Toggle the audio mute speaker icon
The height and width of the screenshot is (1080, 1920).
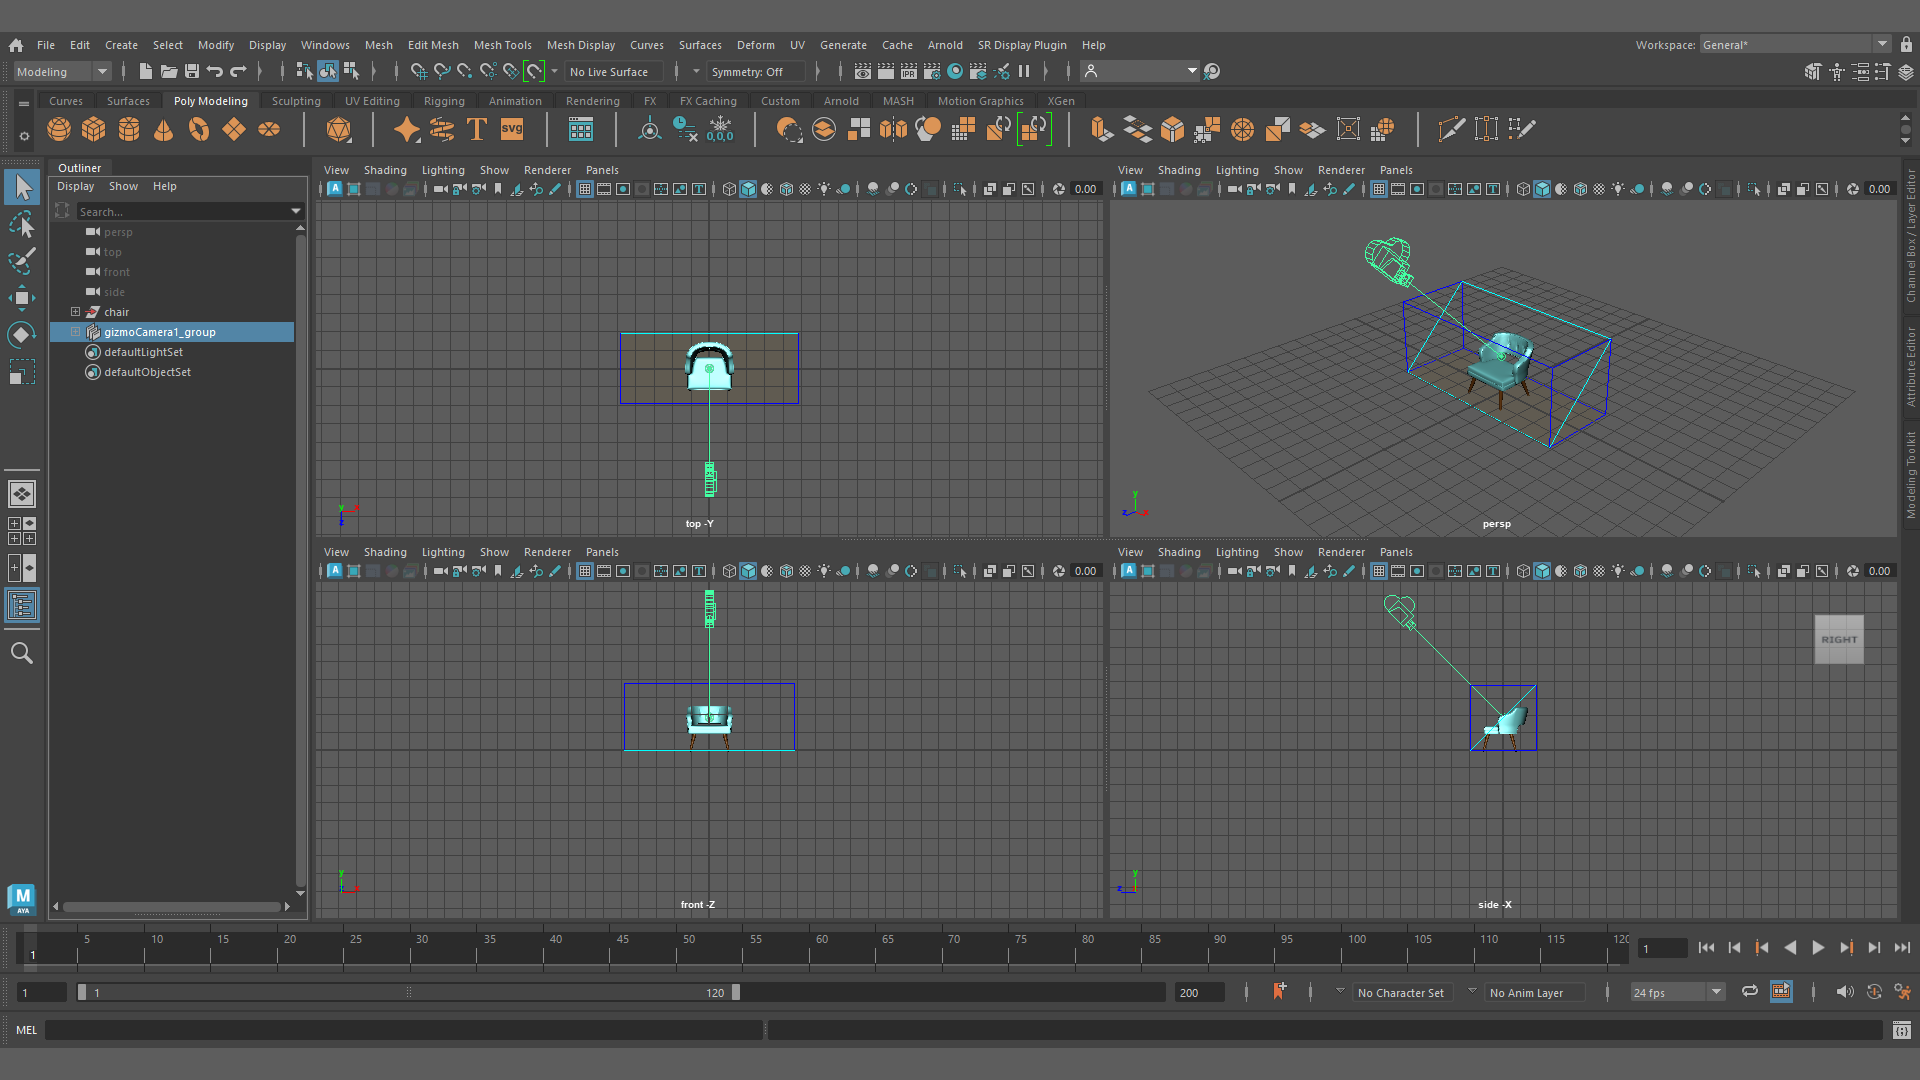pos(1844,992)
